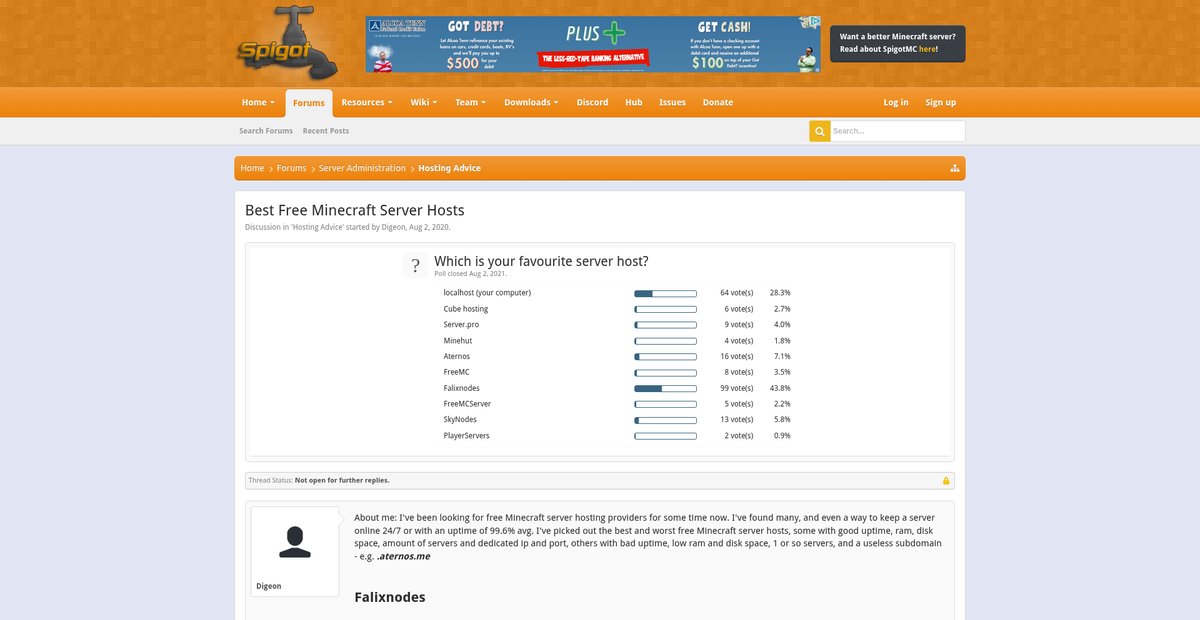Screen dimensions: 1200x620
Task: Expand the Wiki dropdown menu
Action: pyautogui.click(x=424, y=102)
